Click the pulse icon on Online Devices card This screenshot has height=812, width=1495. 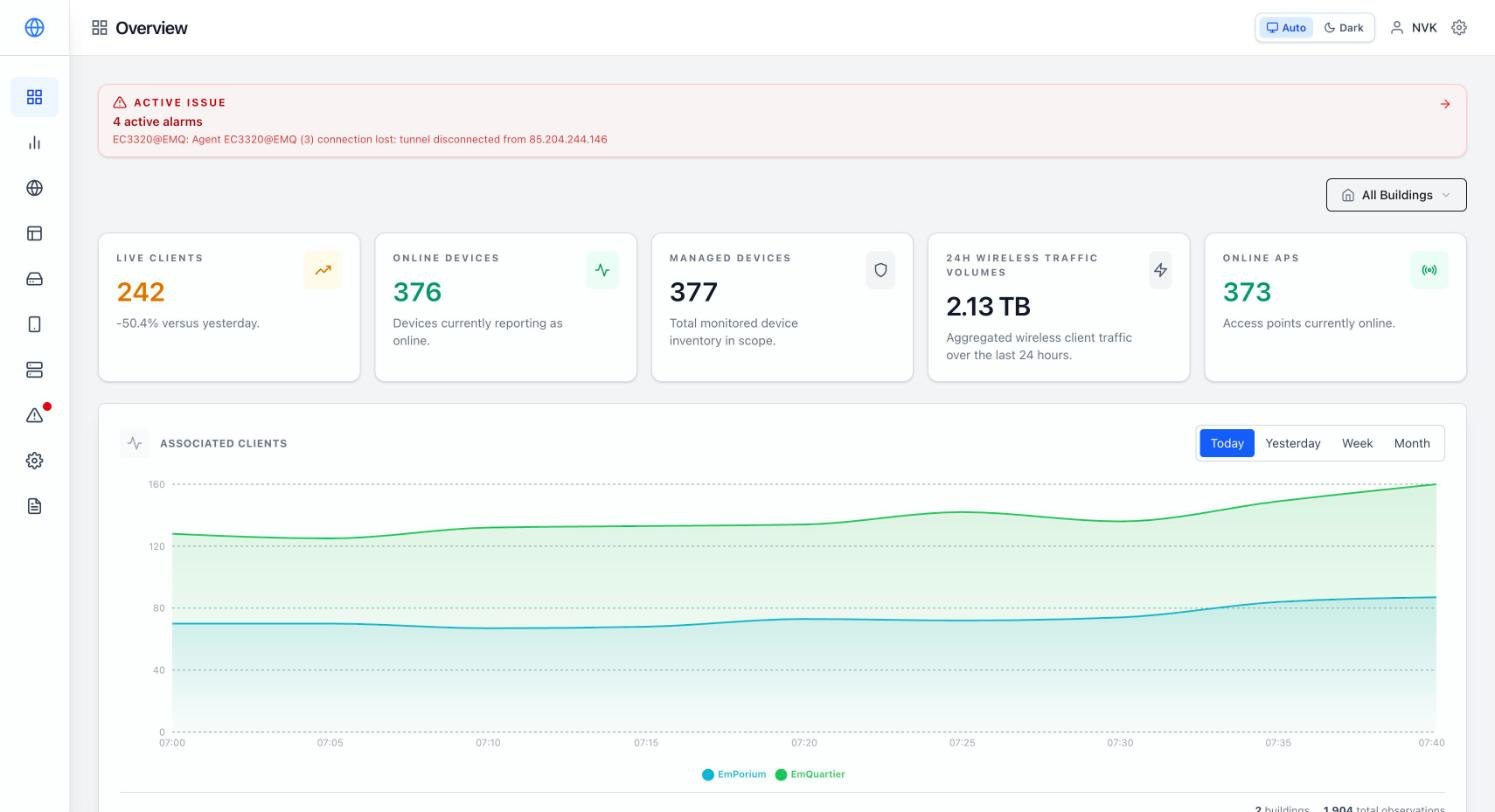602,270
